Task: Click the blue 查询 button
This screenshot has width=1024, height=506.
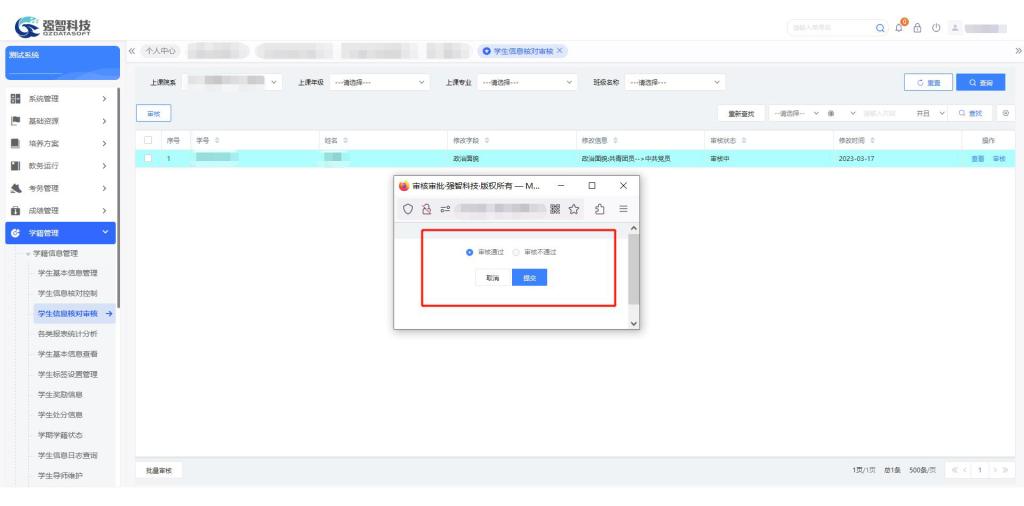Action: point(980,83)
